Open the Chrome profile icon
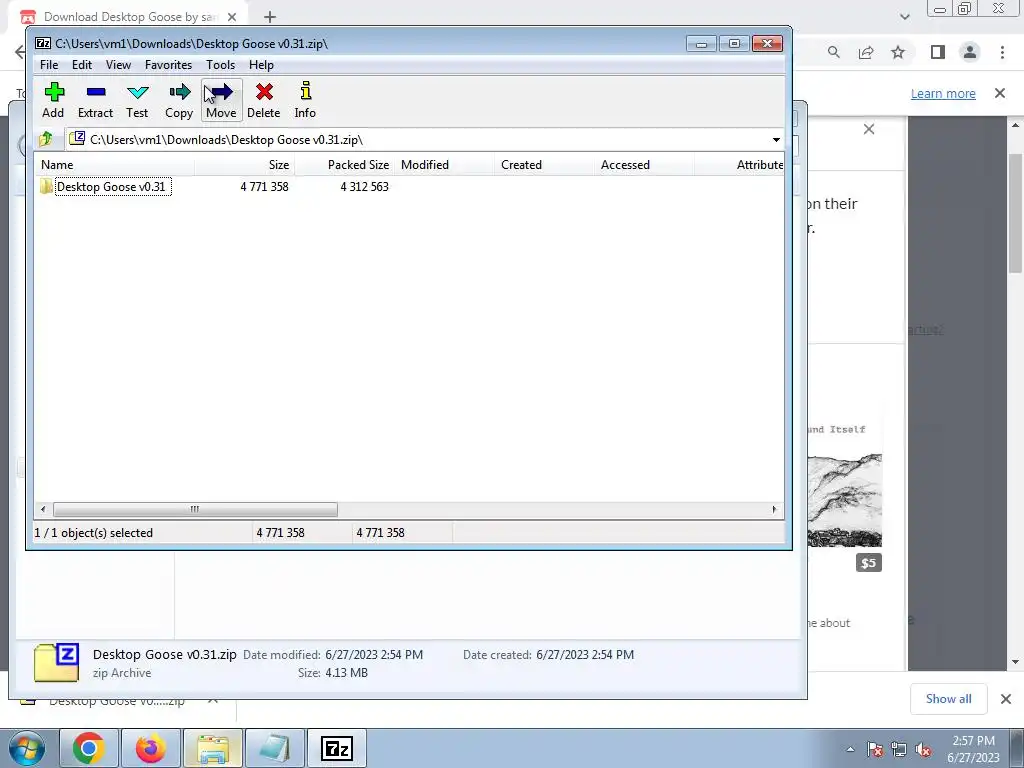 [970, 52]
